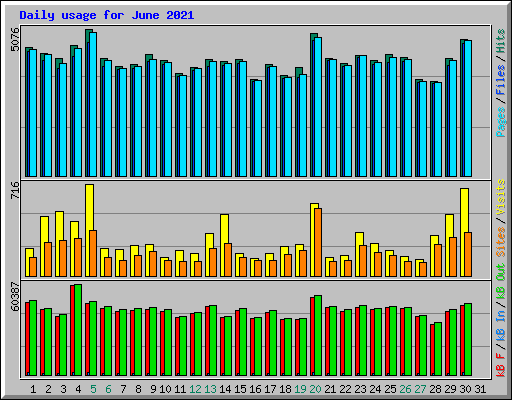This screenshot has height=400, width=512.
Task: Select the cyan hits bar for day 20
Action: [x=318, y=107]
